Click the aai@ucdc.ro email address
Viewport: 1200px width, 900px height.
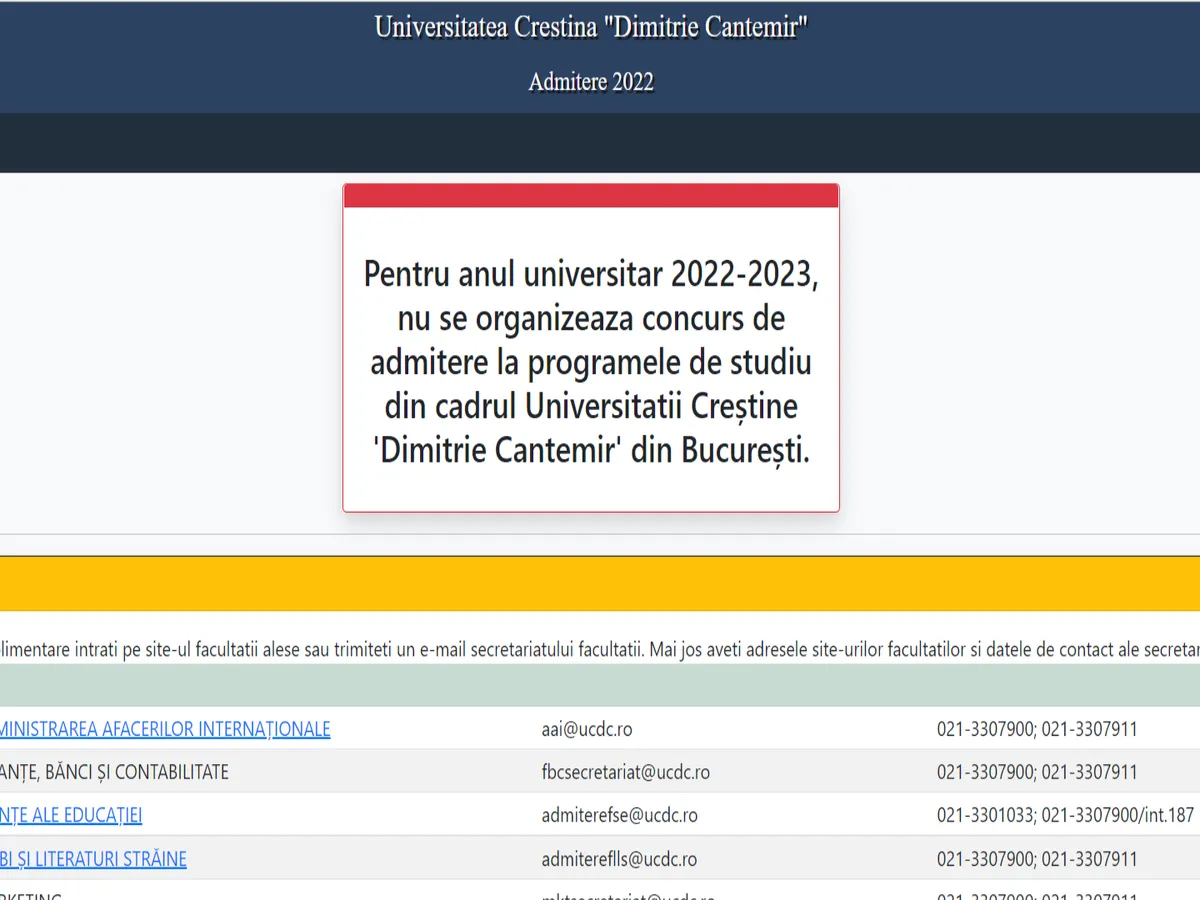point(586,729)
